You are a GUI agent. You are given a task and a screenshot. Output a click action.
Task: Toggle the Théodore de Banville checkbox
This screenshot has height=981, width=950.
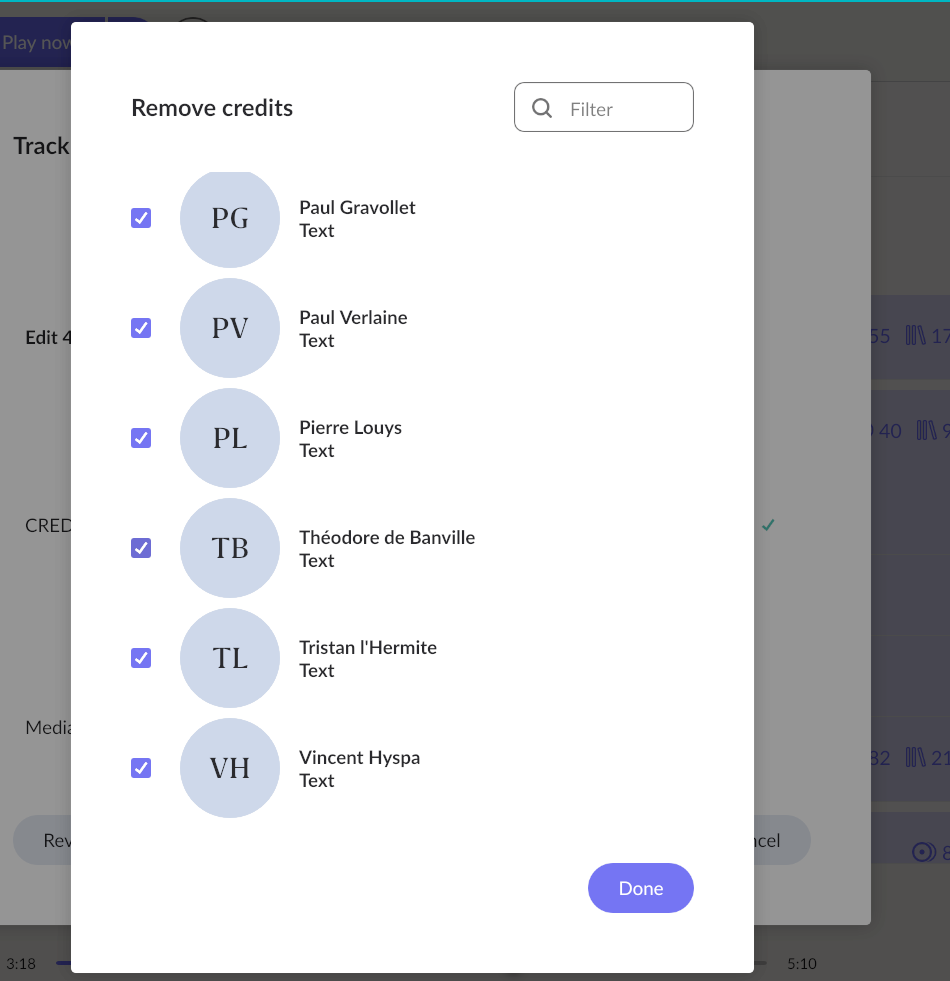click(141, 548)
